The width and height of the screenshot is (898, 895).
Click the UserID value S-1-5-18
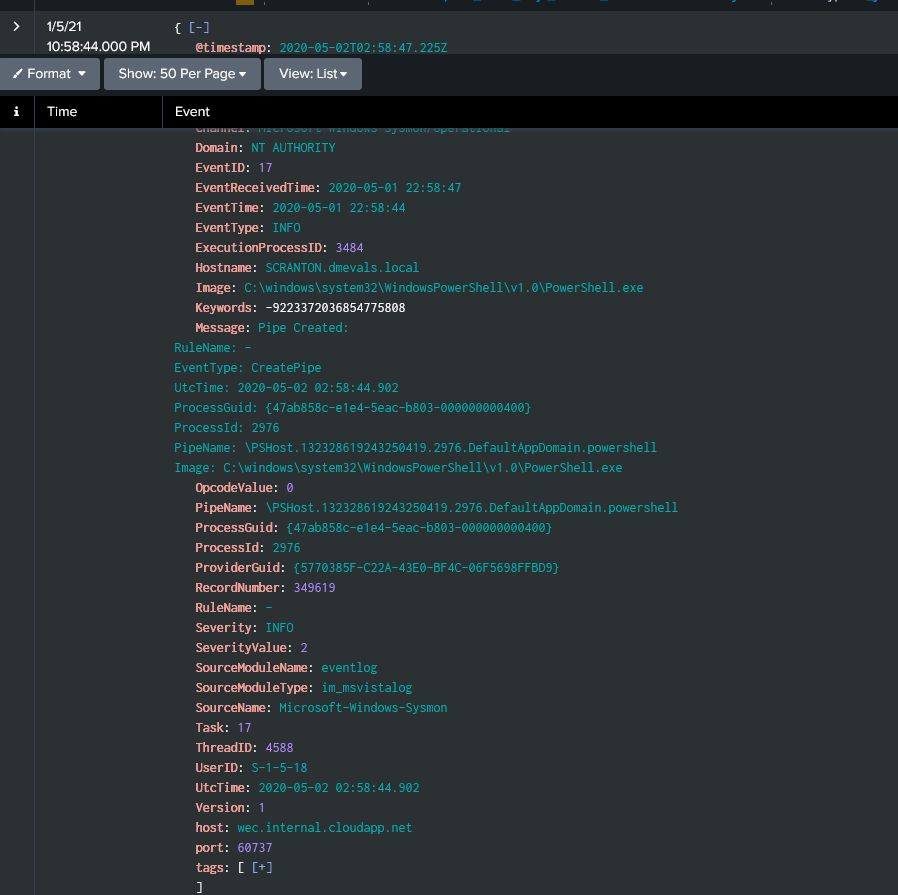pyautogui.click(x=279, y=768)
